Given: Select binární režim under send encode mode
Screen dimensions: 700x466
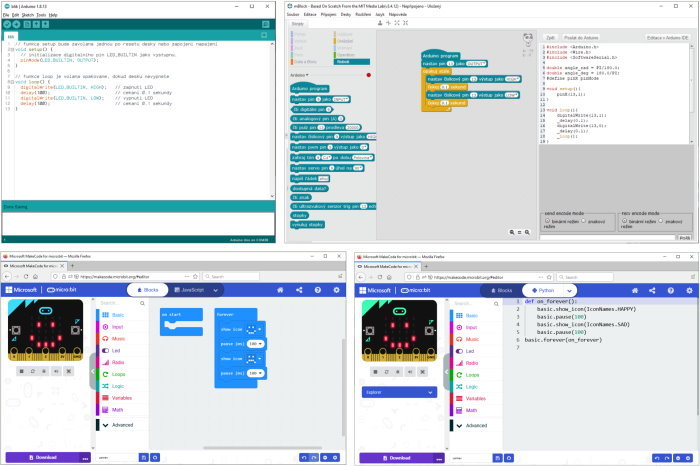Looking at the screenshot, I should click(547, 221).
